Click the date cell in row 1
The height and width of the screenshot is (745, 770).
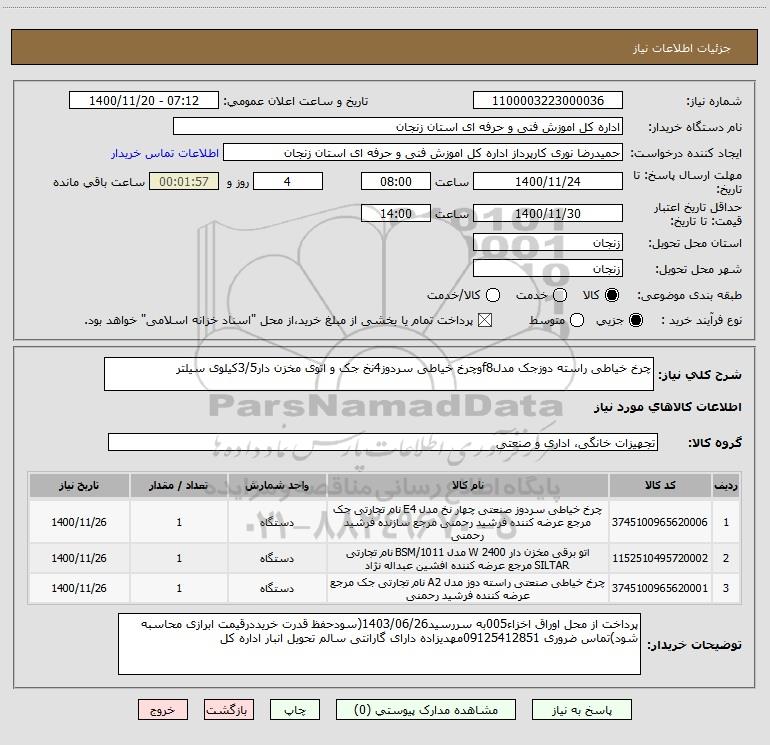pos(79,522)
